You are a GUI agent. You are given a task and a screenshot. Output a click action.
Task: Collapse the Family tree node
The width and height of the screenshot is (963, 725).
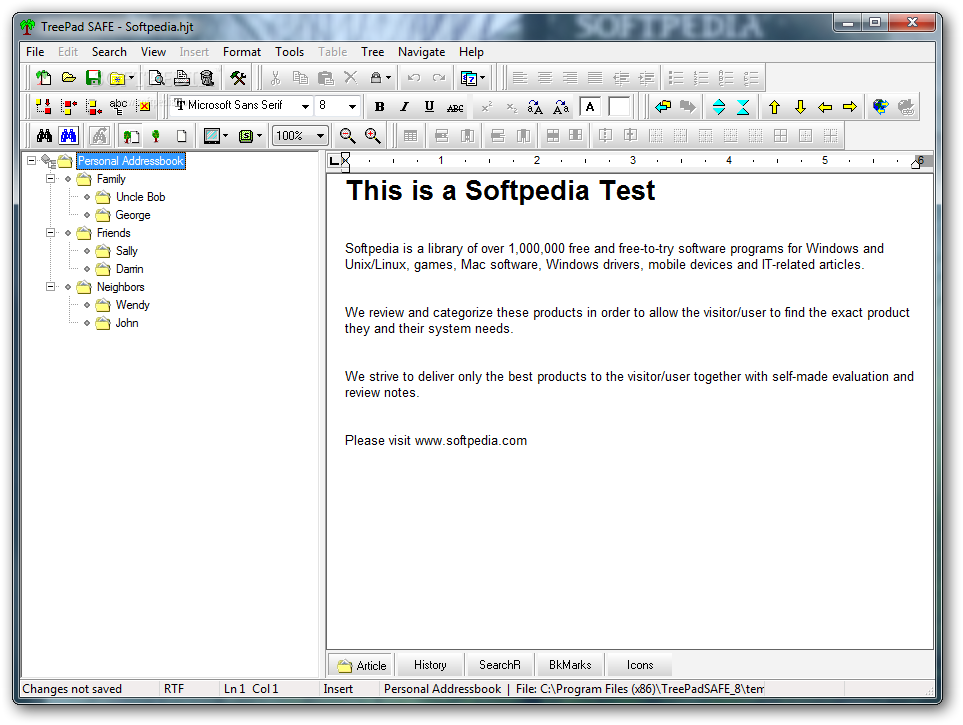(51, 179)
